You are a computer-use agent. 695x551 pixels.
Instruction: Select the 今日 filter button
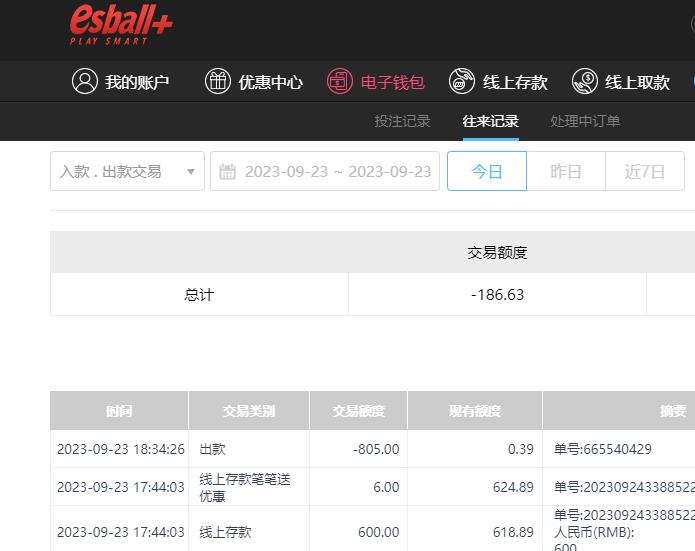[487, 171]
